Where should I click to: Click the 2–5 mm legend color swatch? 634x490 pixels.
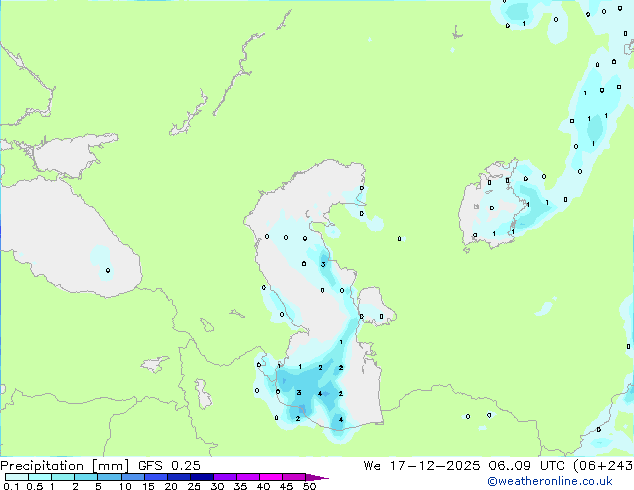pyautogui.click(x=86, y=477)
